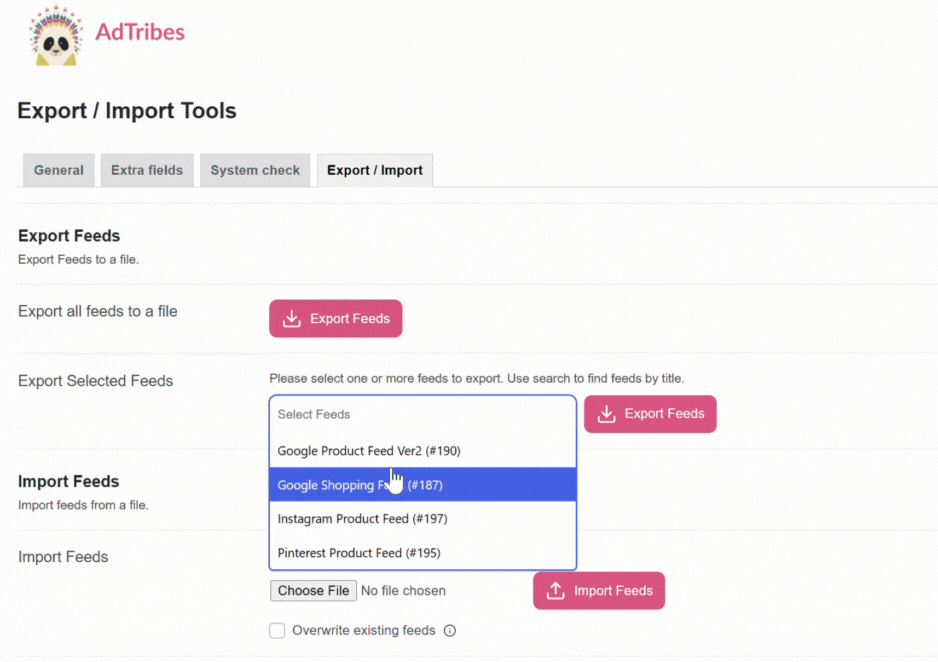Click download icon on export-all Export Feeds button
The height and width of the screenshot is (662, 938).
(292, 319)
